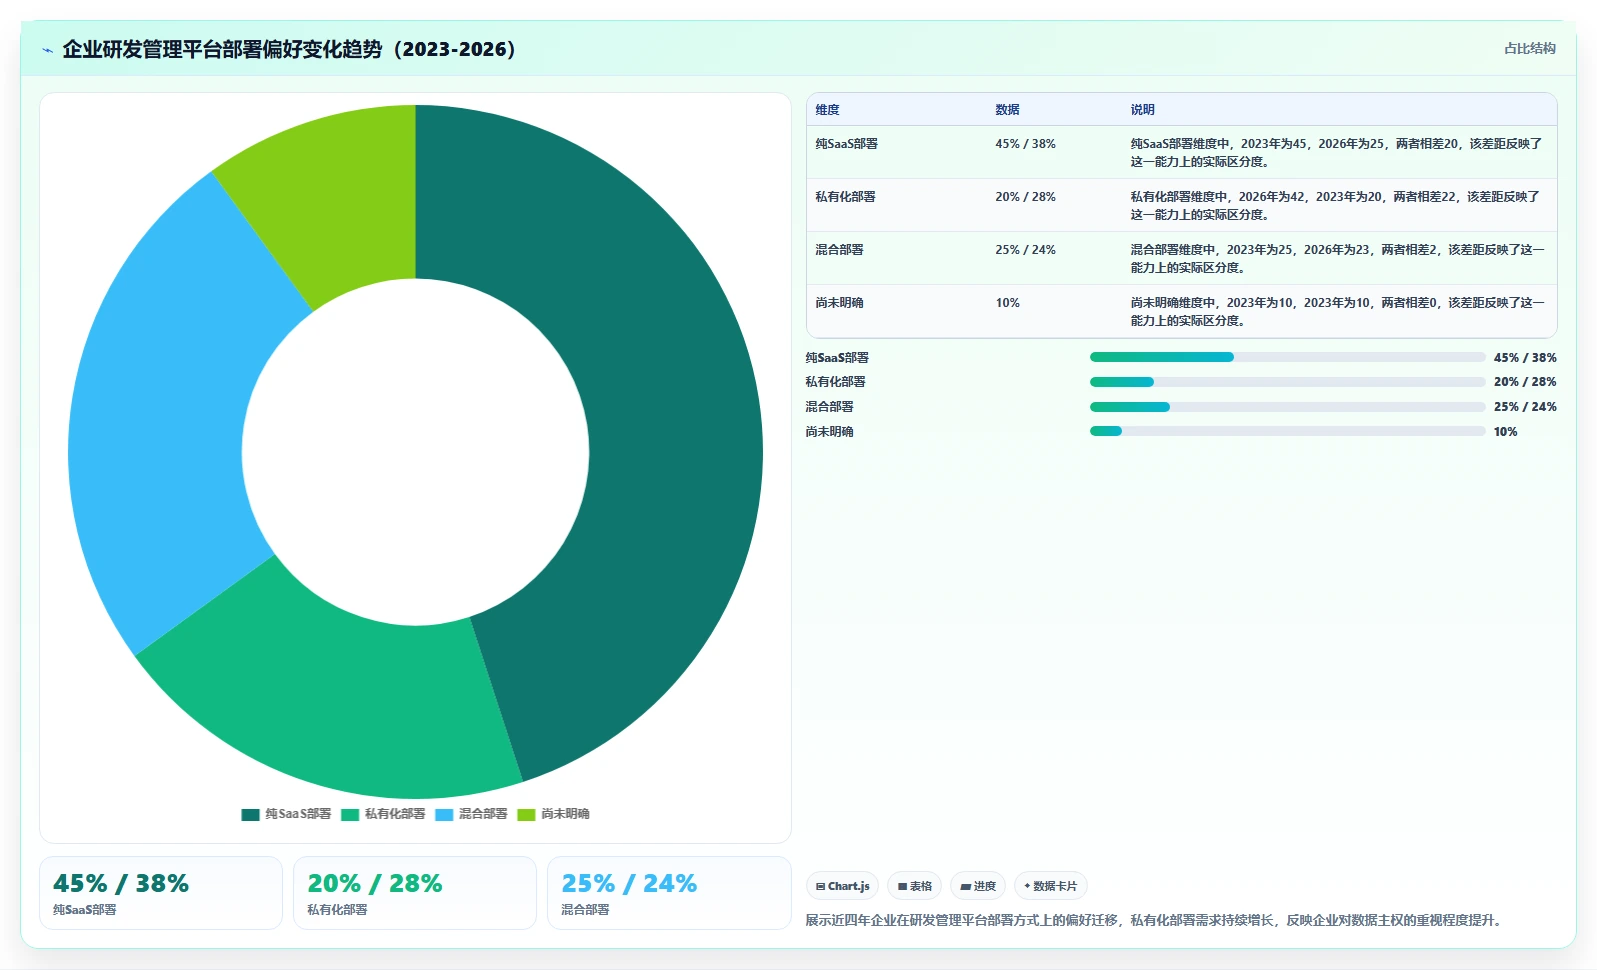This screenshot has height=970, width=1597.
Task: Click the 20% / 28% value beside the progress bars
Action: 1525,382
